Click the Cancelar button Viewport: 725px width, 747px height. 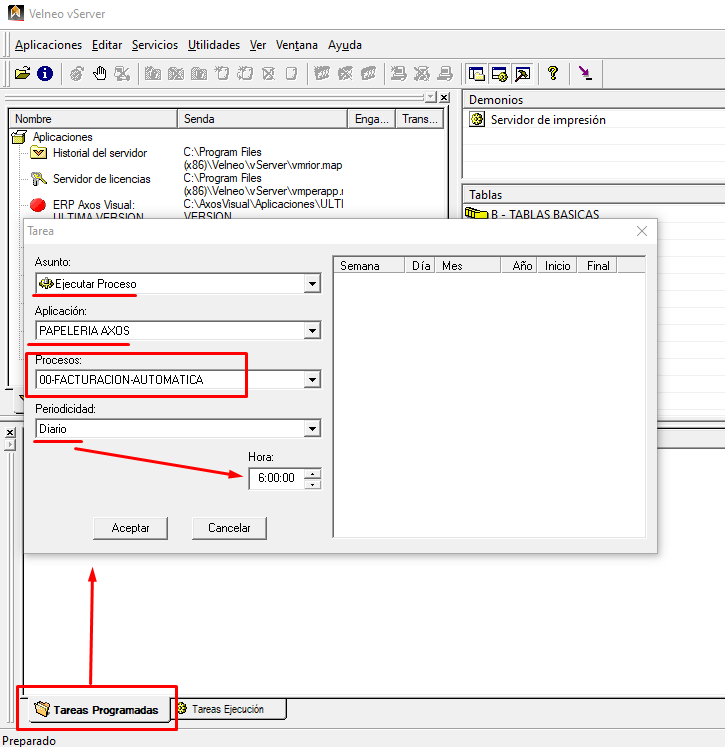click(x=229, y=528)
